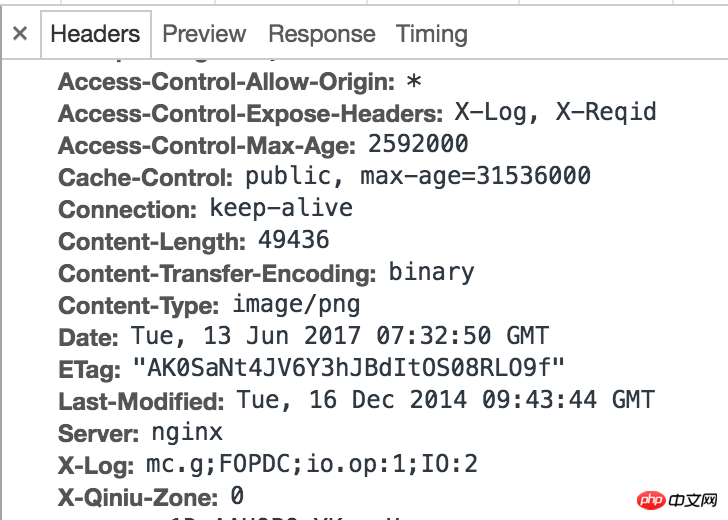Screen dimensions: 728x520
Task: Open the Response tab
Action: [x=322, y=34]
